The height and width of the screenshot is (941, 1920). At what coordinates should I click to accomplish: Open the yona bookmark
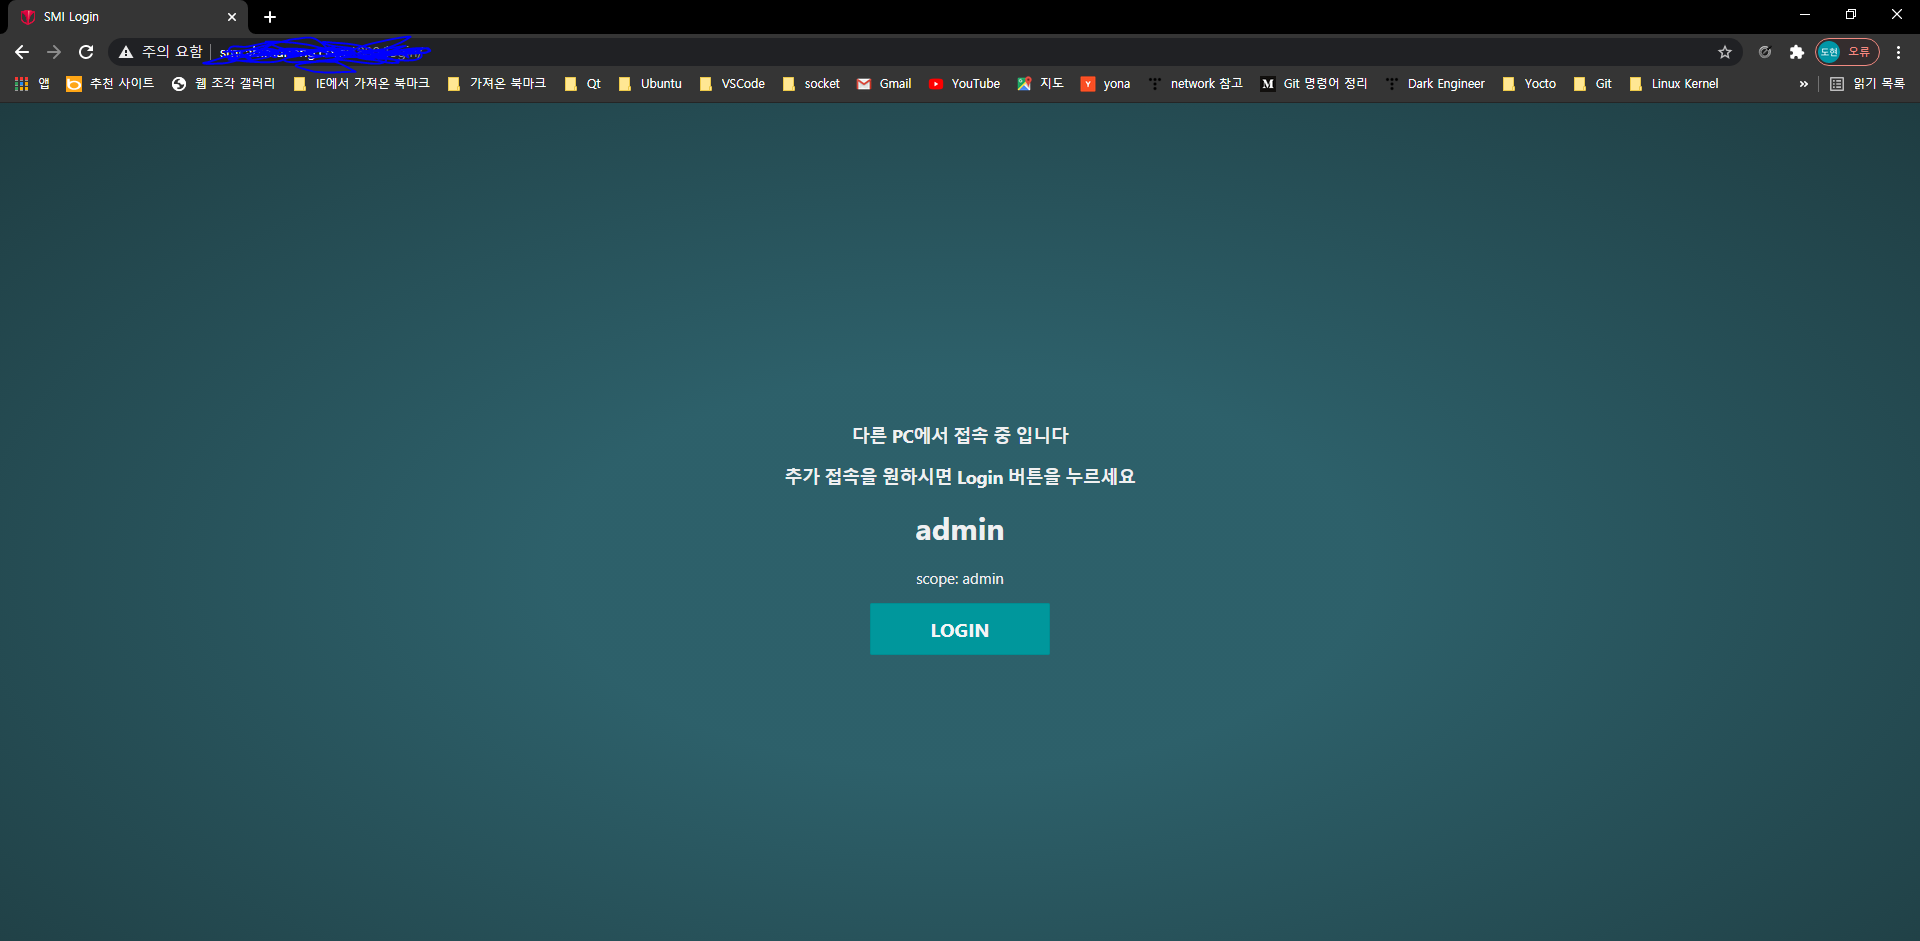pyautogui.click(x=1106, y=84)
